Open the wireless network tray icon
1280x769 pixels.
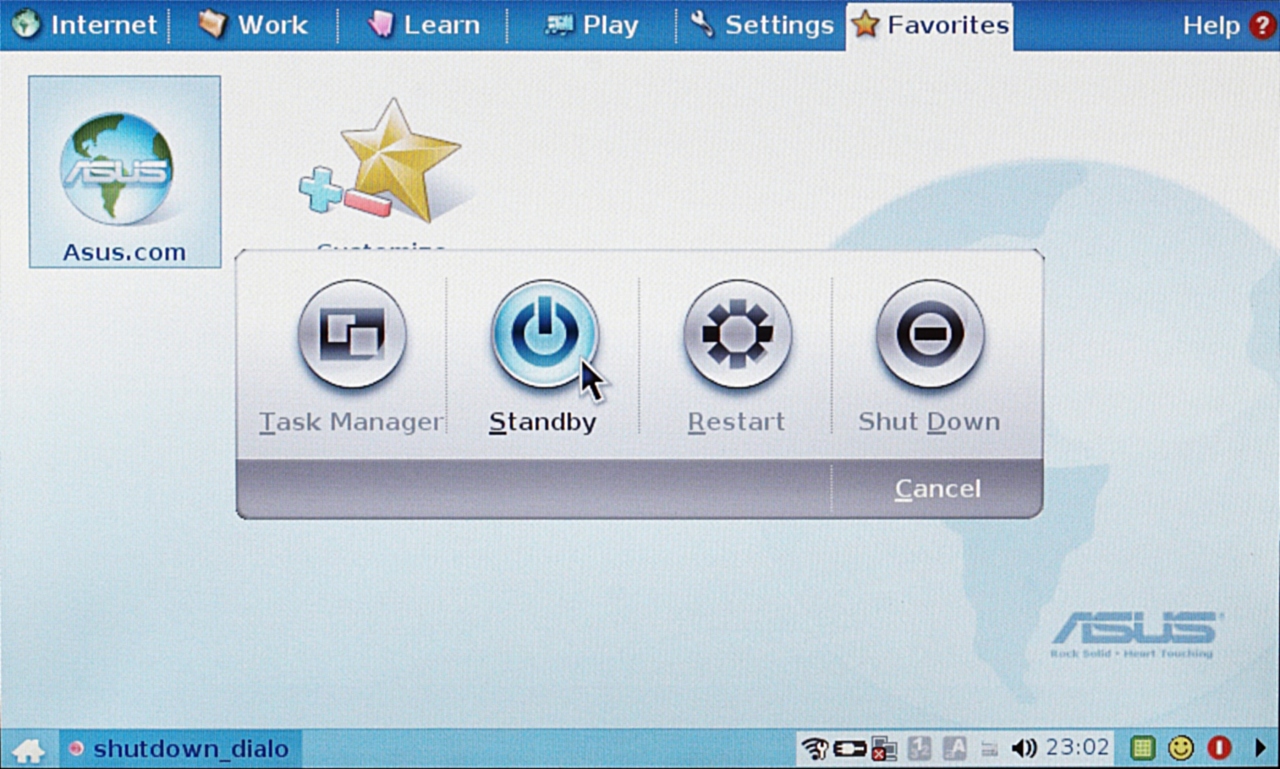point(815,748)
